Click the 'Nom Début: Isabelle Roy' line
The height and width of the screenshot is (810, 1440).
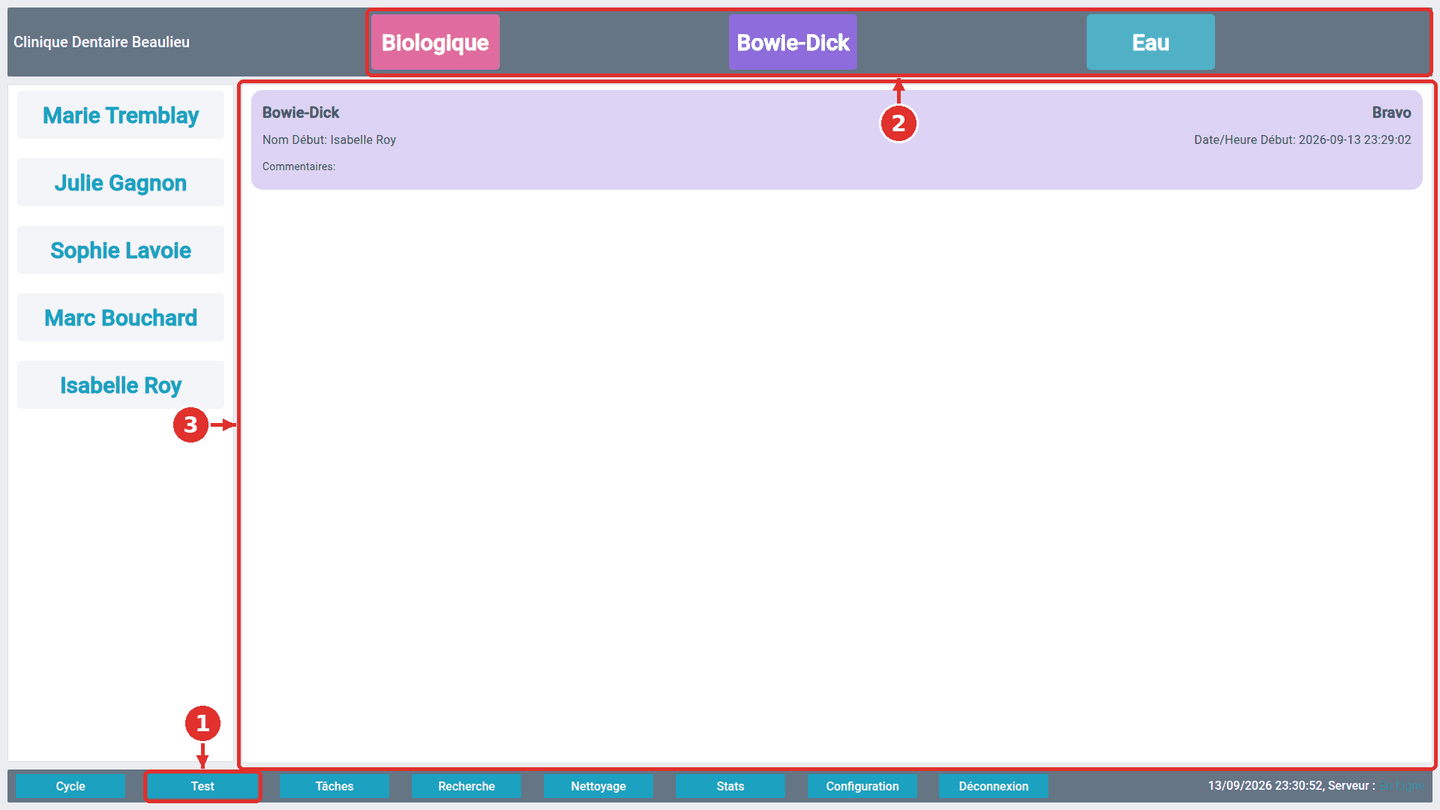(x=329, y=140)
